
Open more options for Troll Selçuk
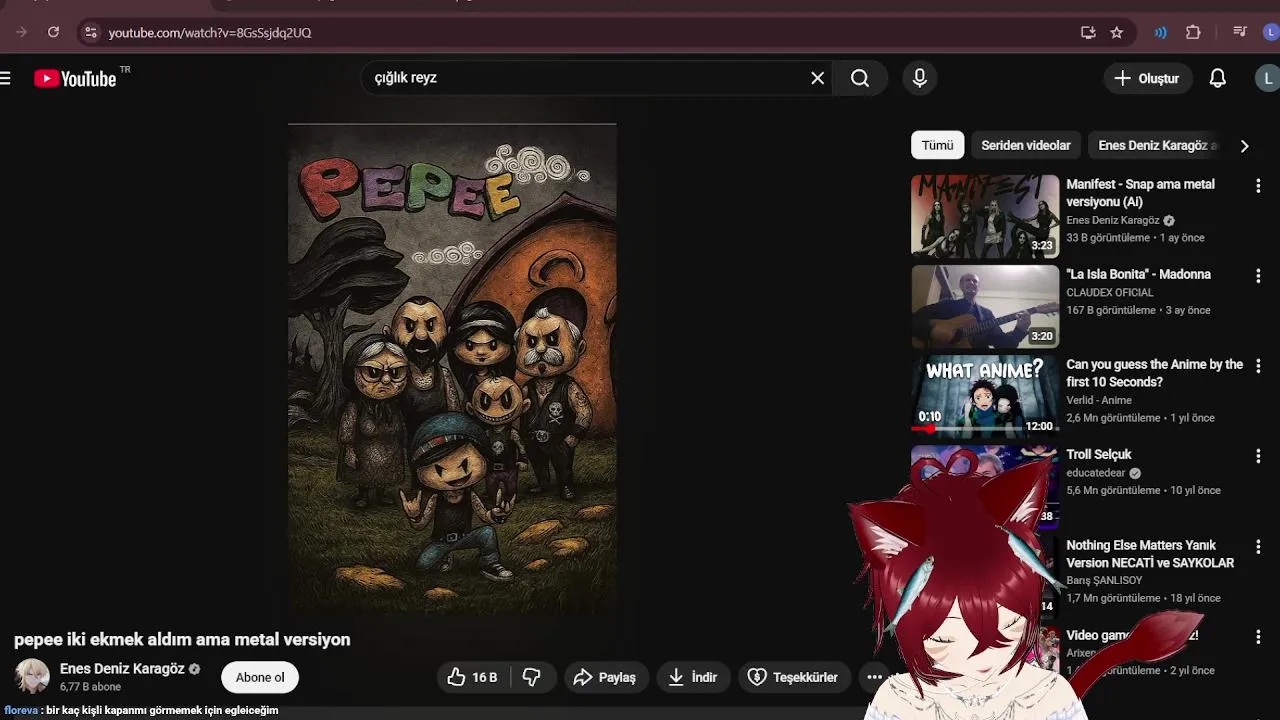point(1258,456)
